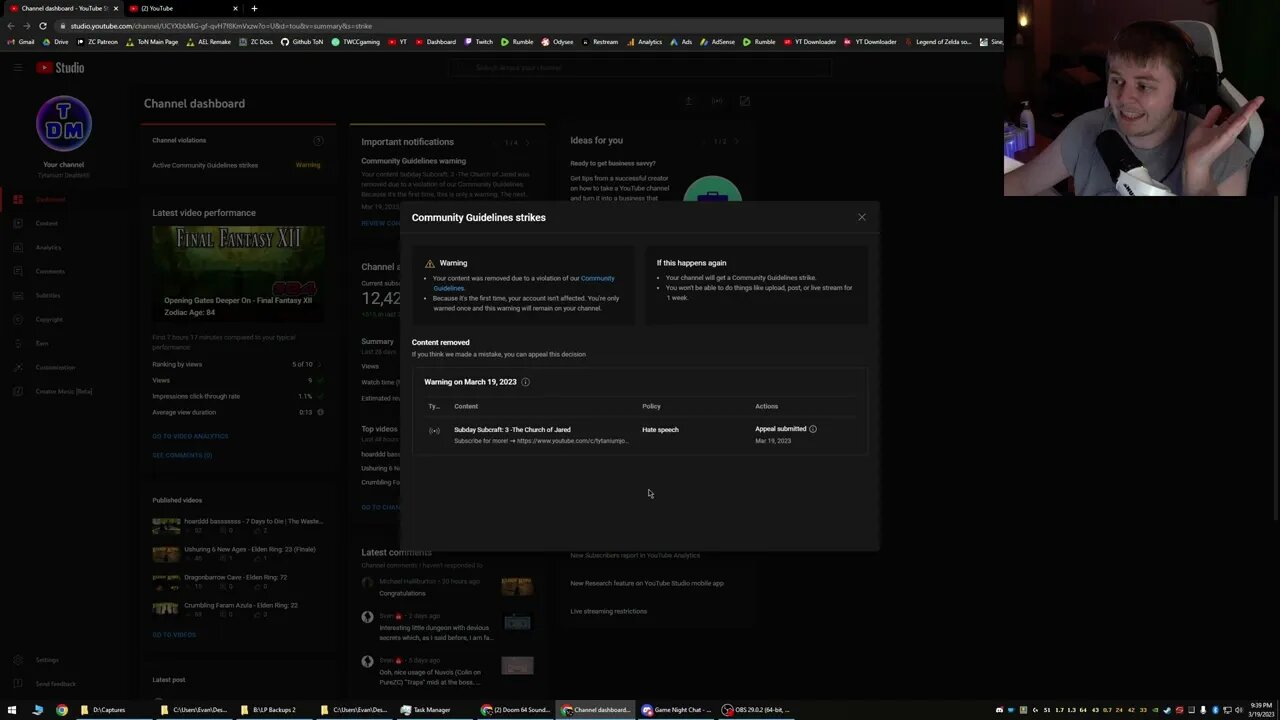Image resolution: width=1280 pixels, height=720 pixels.
Task: Open OBS 29.0.2 from the taskbar
Action: point(758,710)
